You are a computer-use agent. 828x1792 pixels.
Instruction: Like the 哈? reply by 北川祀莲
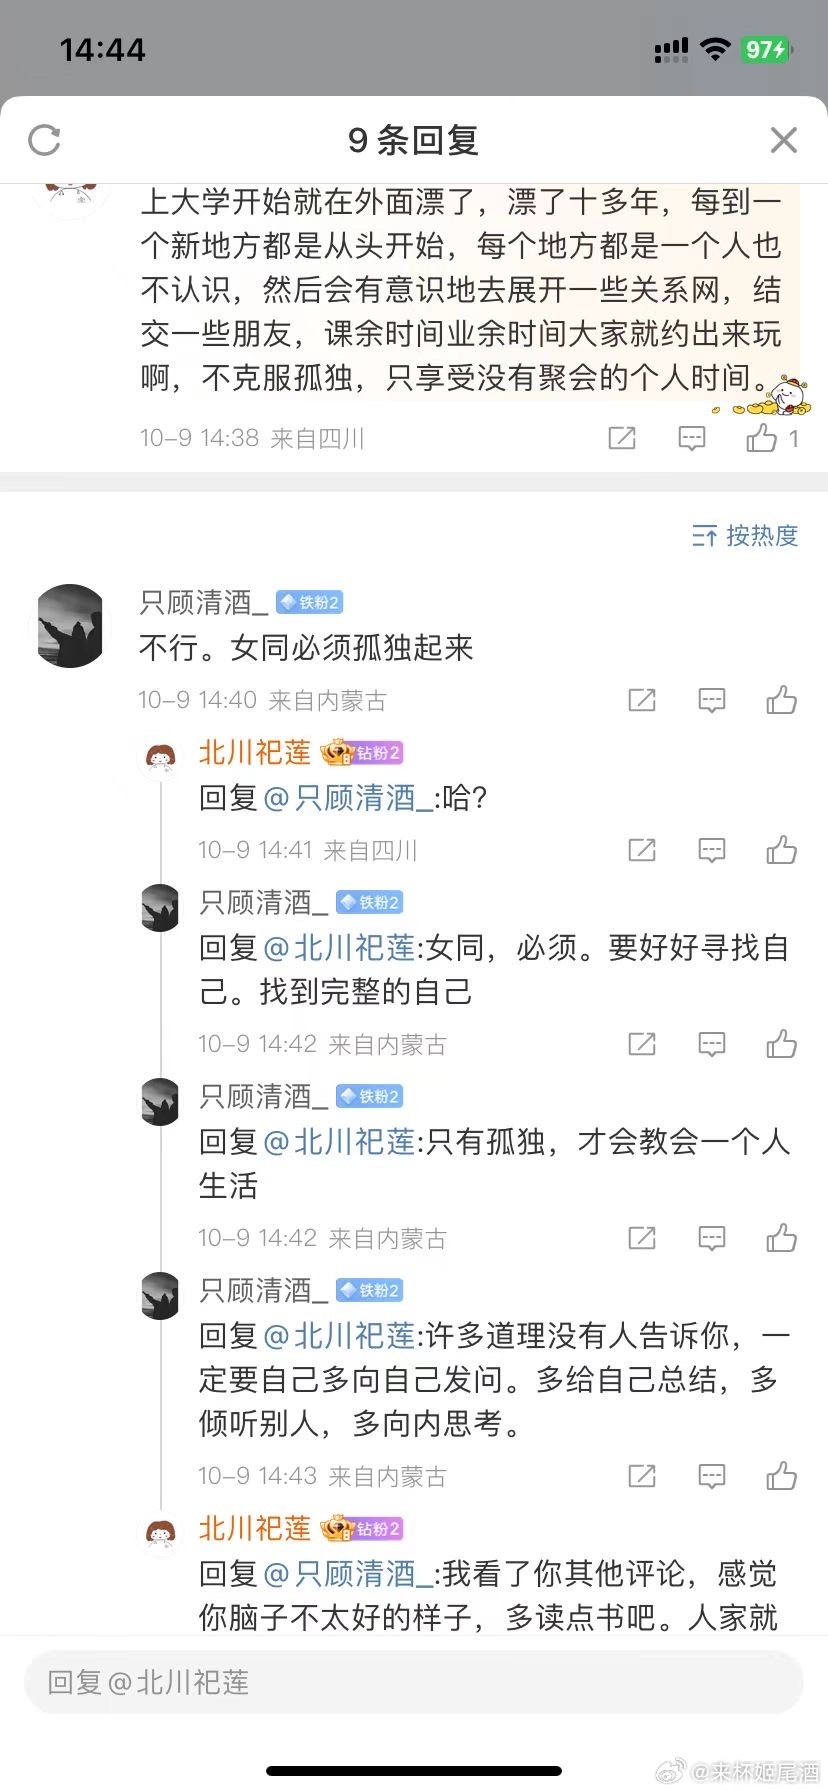pos(781,850)
